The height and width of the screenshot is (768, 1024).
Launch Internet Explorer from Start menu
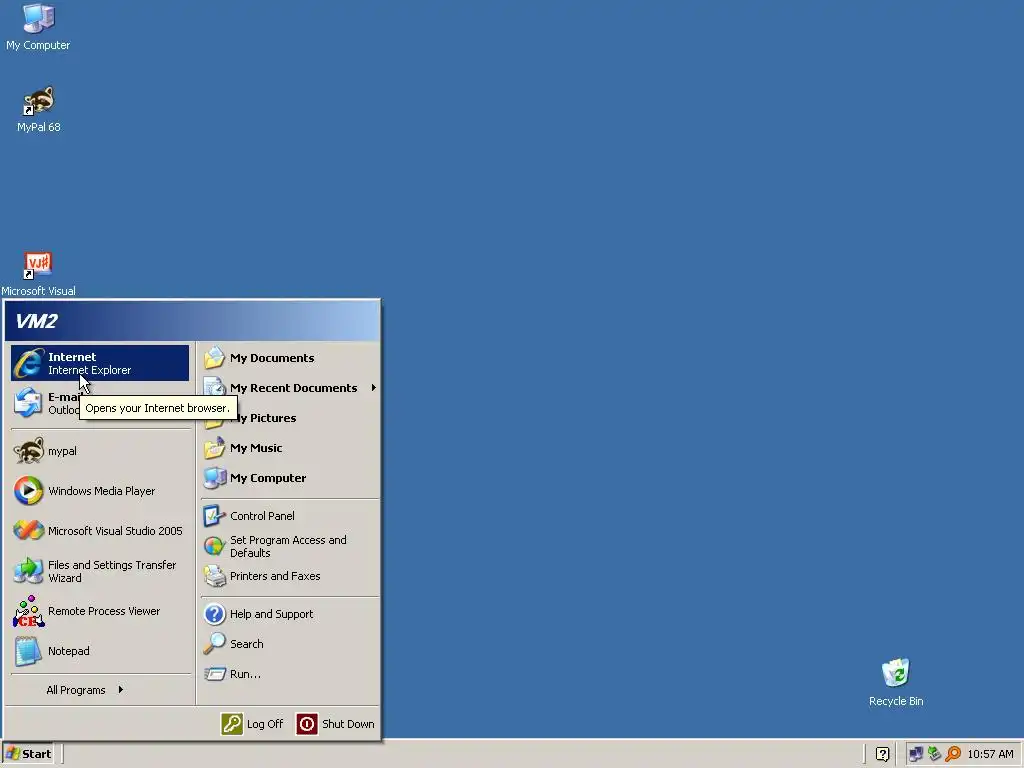coord(100,363)
